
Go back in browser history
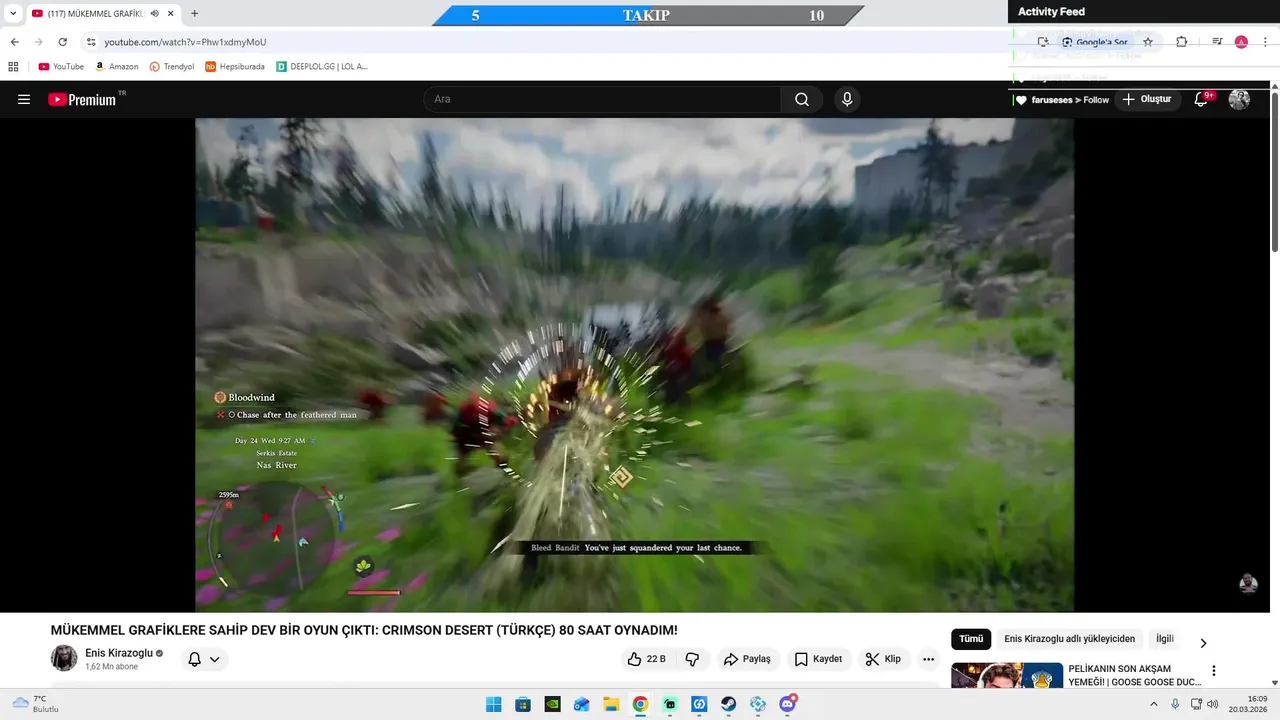14,42
